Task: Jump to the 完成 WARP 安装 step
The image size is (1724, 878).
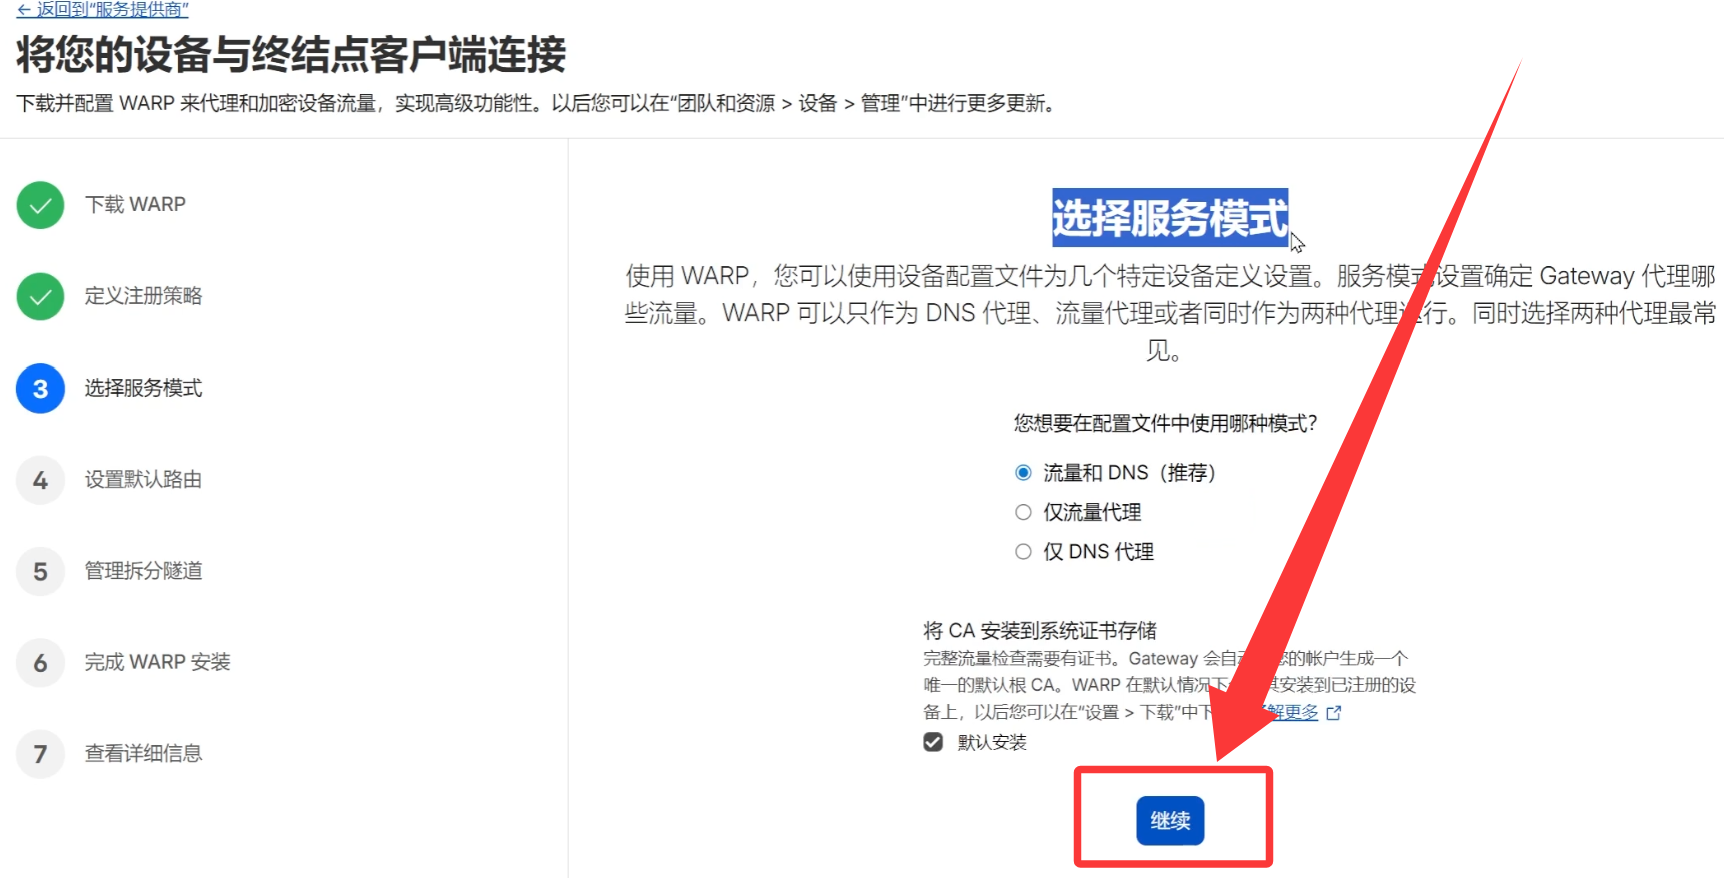Action: pos(157,662)
